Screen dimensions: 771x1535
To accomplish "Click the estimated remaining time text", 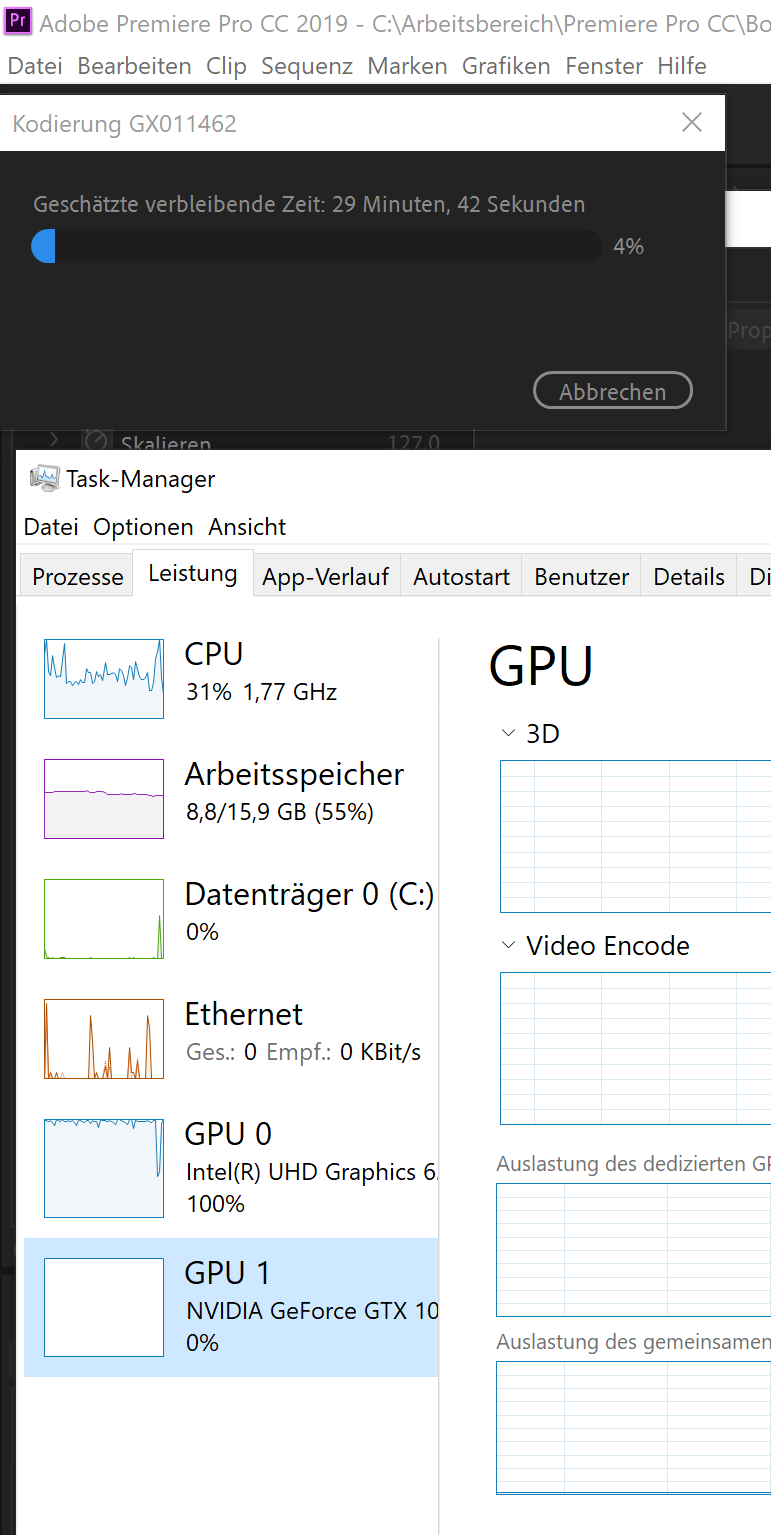I will (x=309, y=204).
